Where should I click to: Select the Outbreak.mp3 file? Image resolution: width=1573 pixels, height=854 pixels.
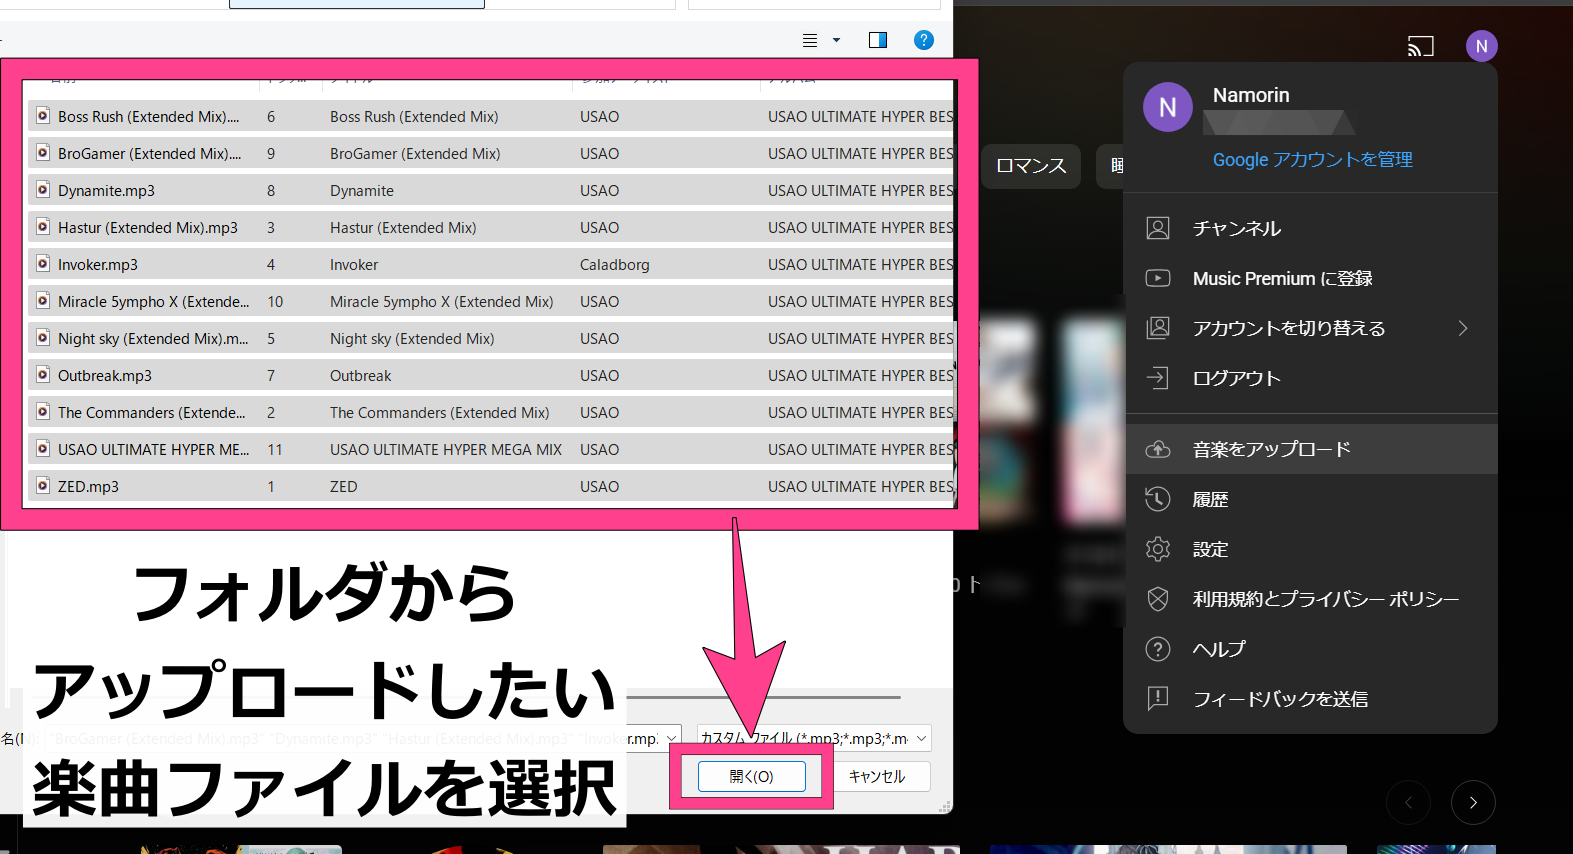492,376
